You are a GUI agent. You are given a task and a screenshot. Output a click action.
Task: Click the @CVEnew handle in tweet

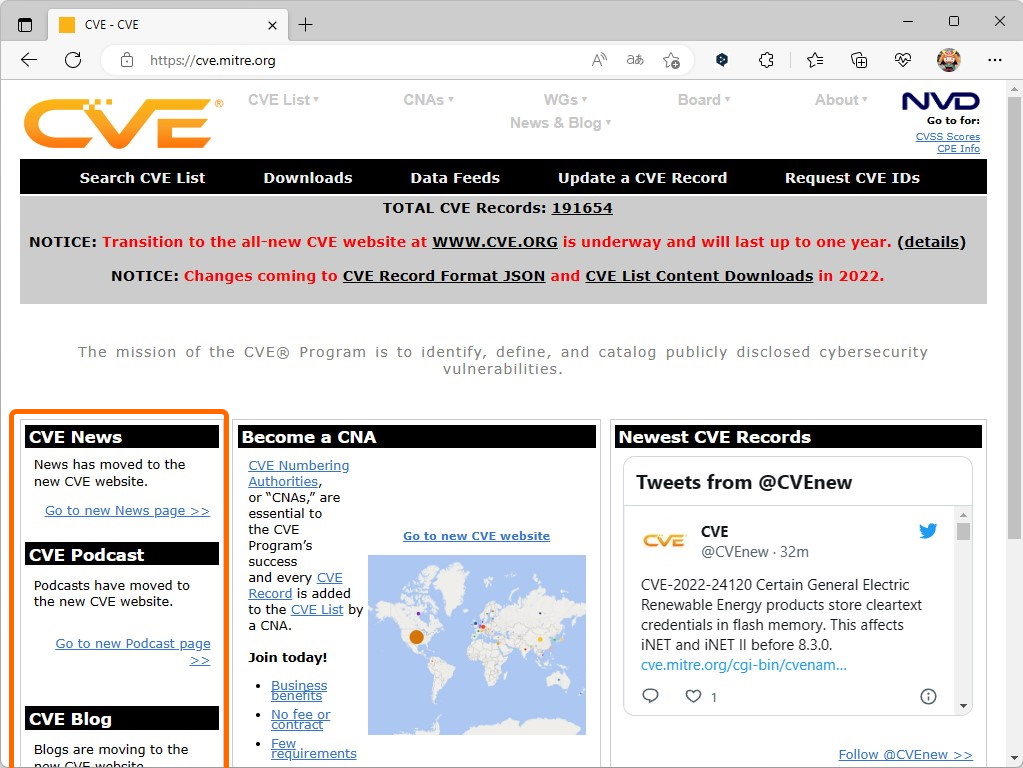click(x=734, y=552)
